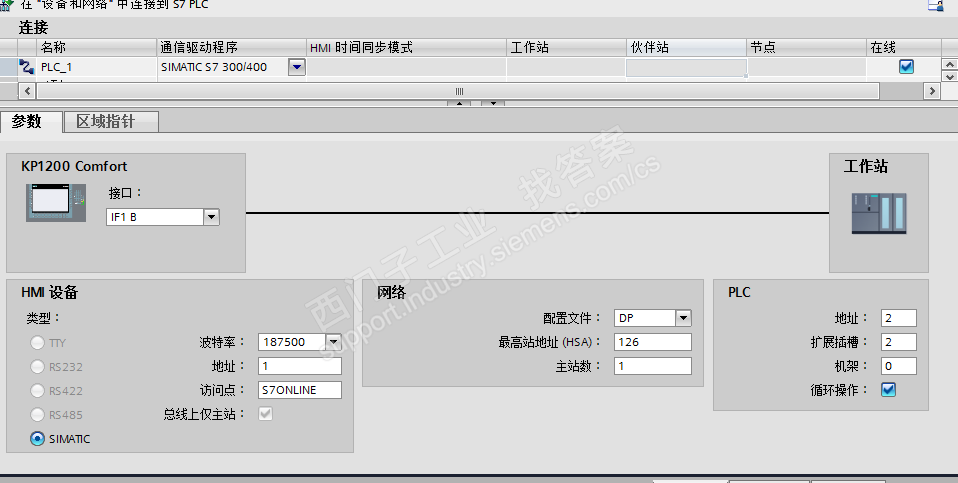The height and width of the screenshot is (483, 958).
Task: Toggle the 在线 checkbox for PLC_1
Action: pyautogui.click(x=906, y=67)
